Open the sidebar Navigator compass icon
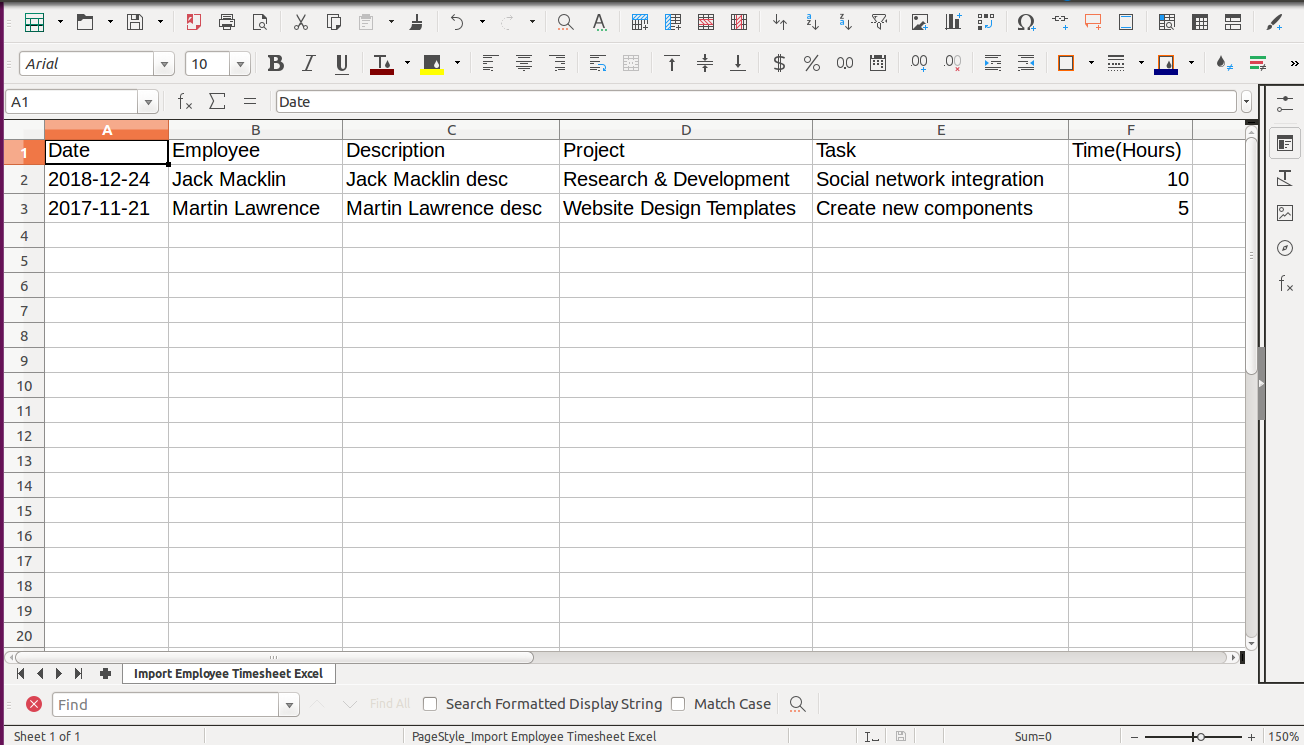Screen dimensions: 1304x745 click(1285, 248)
